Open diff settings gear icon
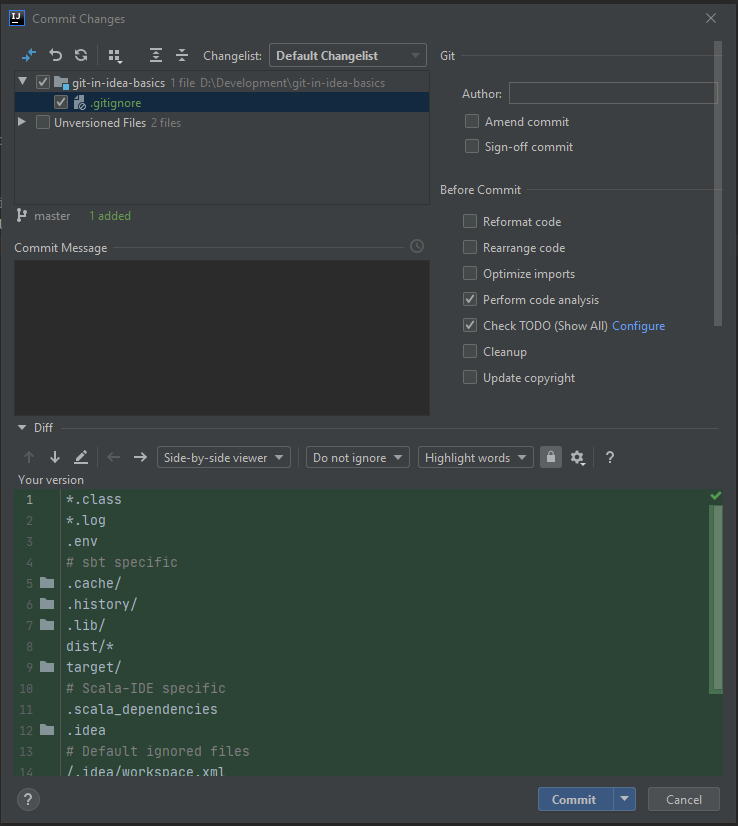The width and height of the screenshot is (738, 826). [x=578, y=458]
